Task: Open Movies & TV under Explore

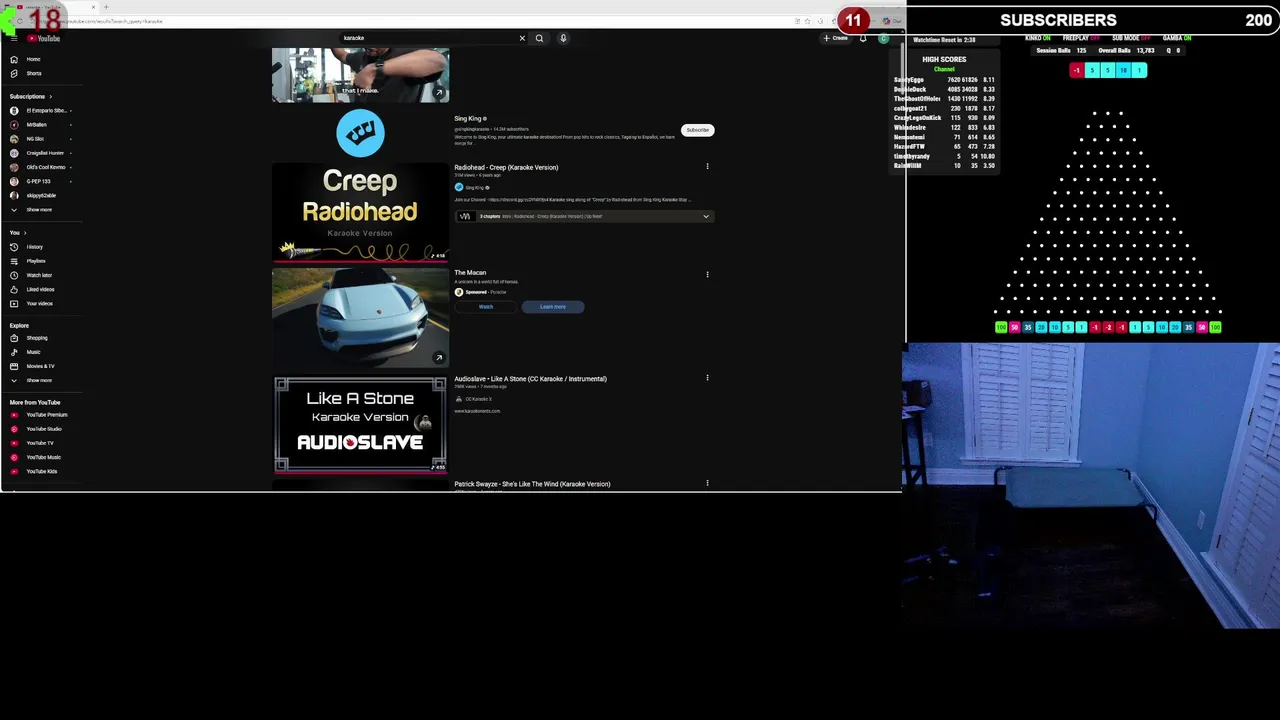Action: [x=40, y=366]
